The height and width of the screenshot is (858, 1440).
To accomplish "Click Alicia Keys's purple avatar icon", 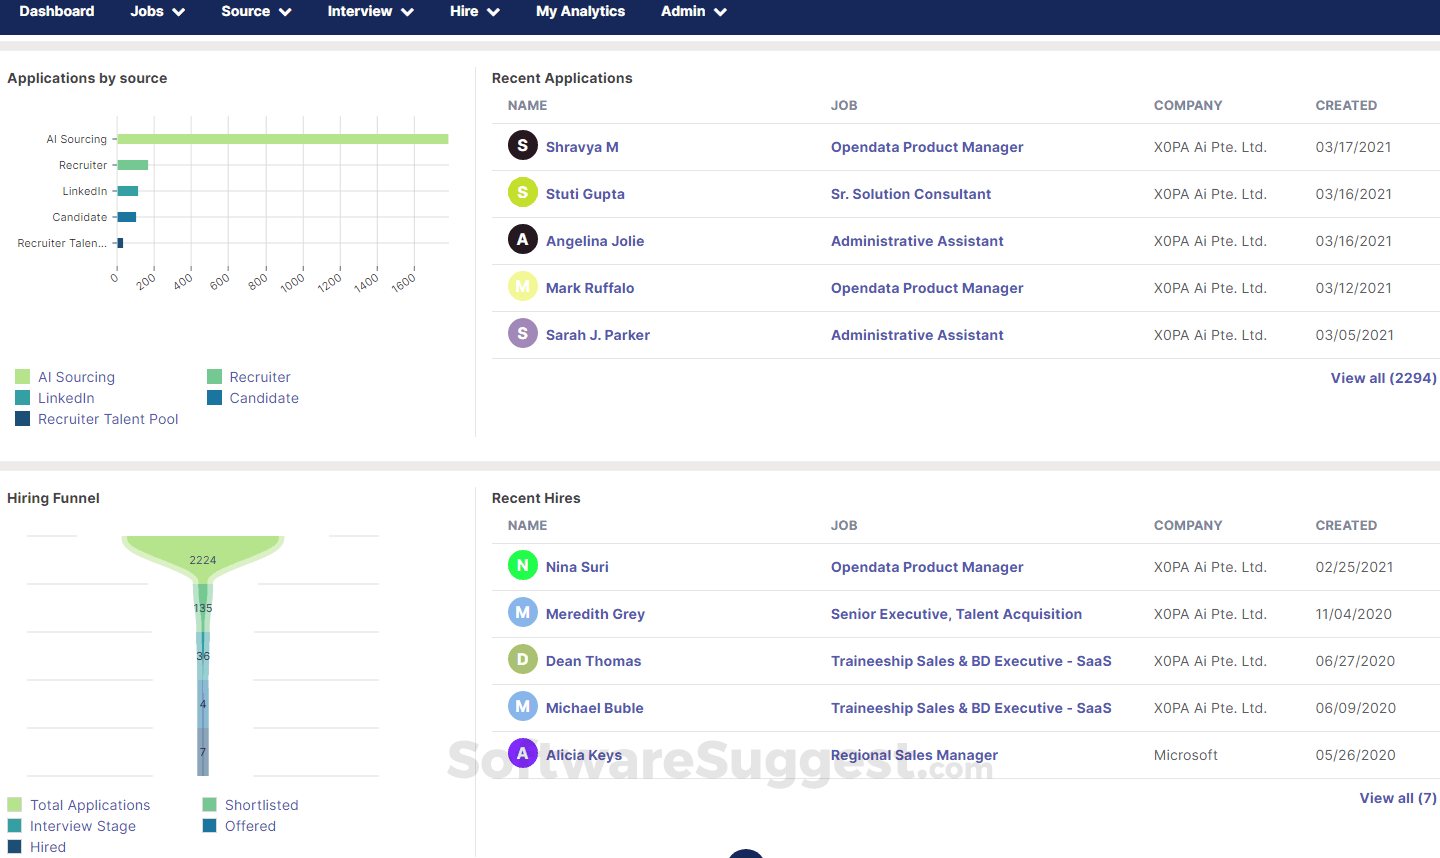I will click(522, 754).
